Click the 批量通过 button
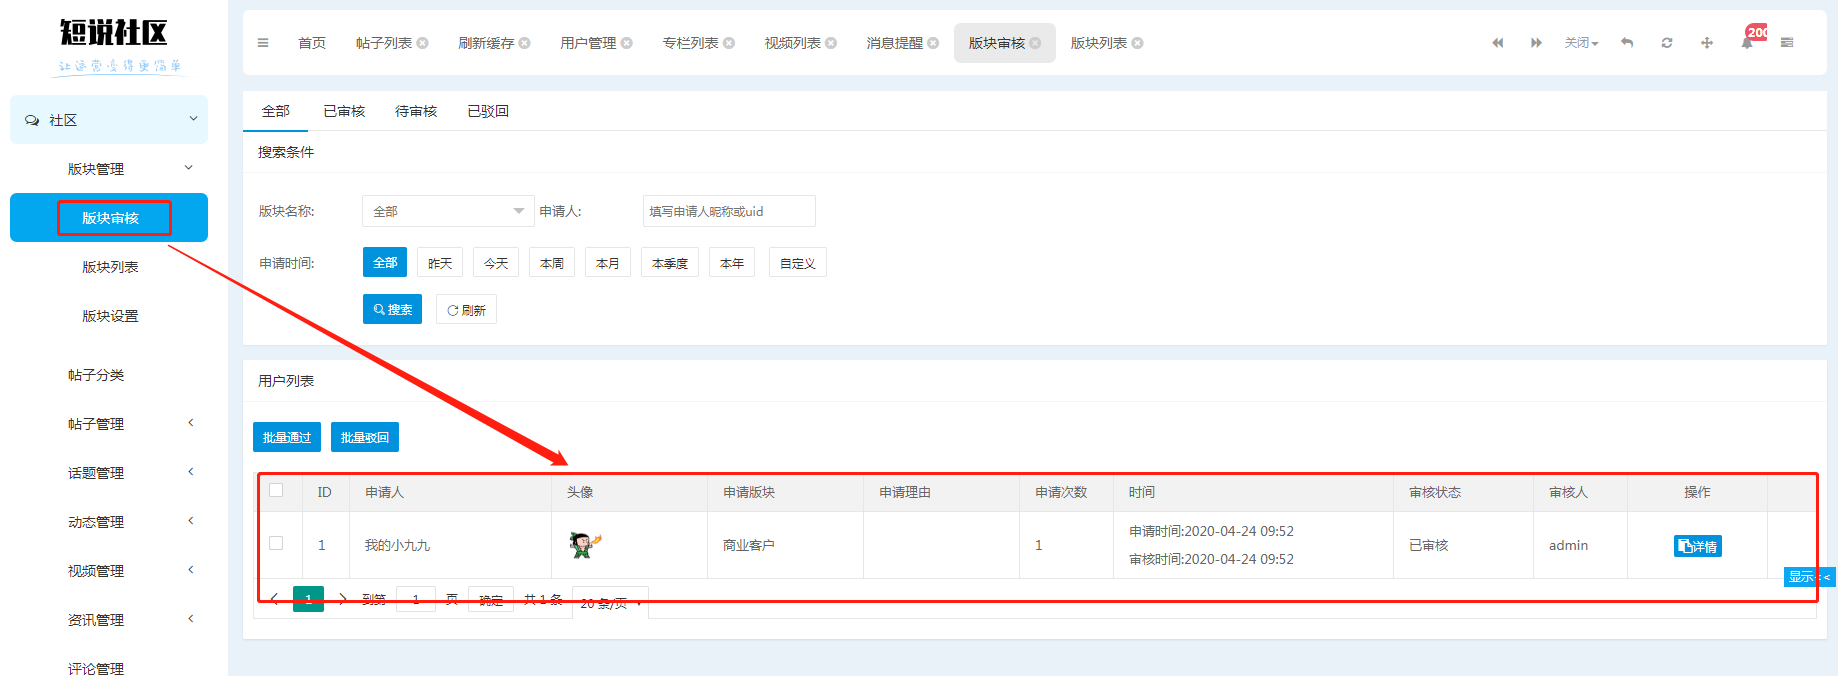Screen dimensions: 1838x676 (287, 437)
